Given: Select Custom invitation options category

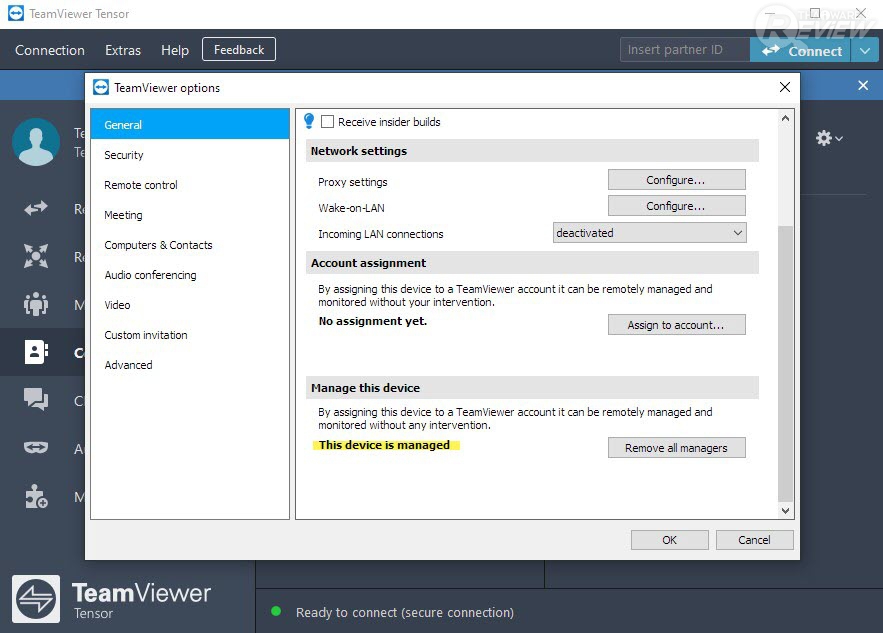Looking at the screenshot, I should (190, 335).
